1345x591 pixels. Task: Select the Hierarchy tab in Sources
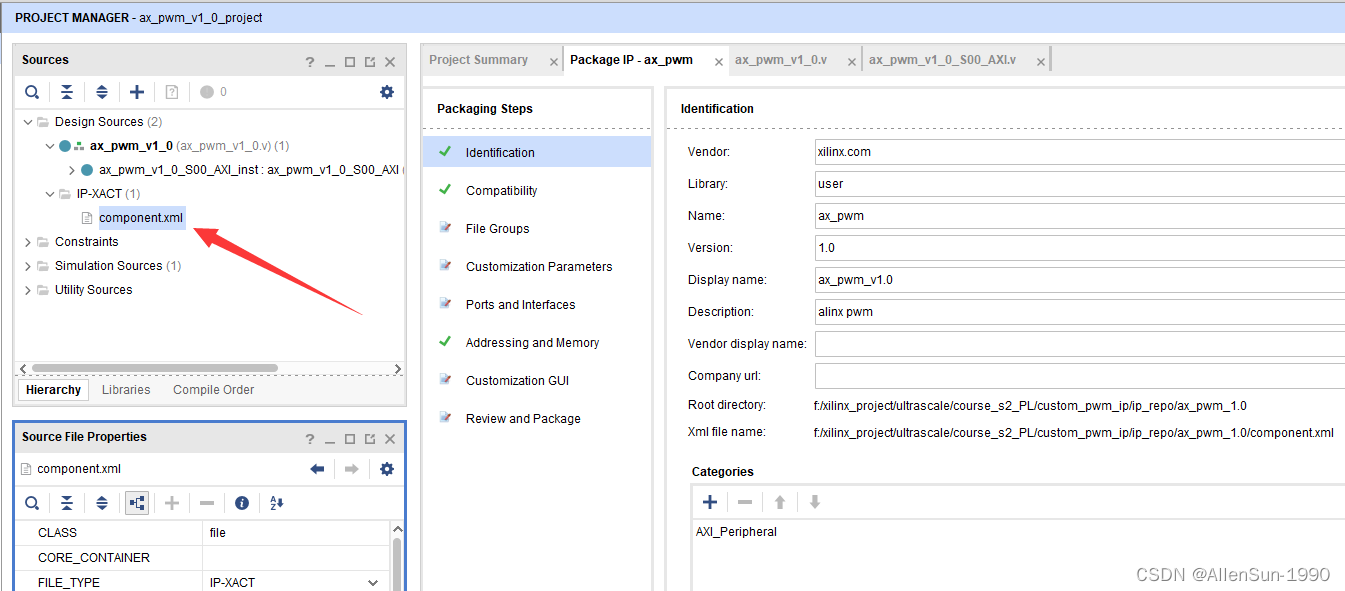click(53, 390)
